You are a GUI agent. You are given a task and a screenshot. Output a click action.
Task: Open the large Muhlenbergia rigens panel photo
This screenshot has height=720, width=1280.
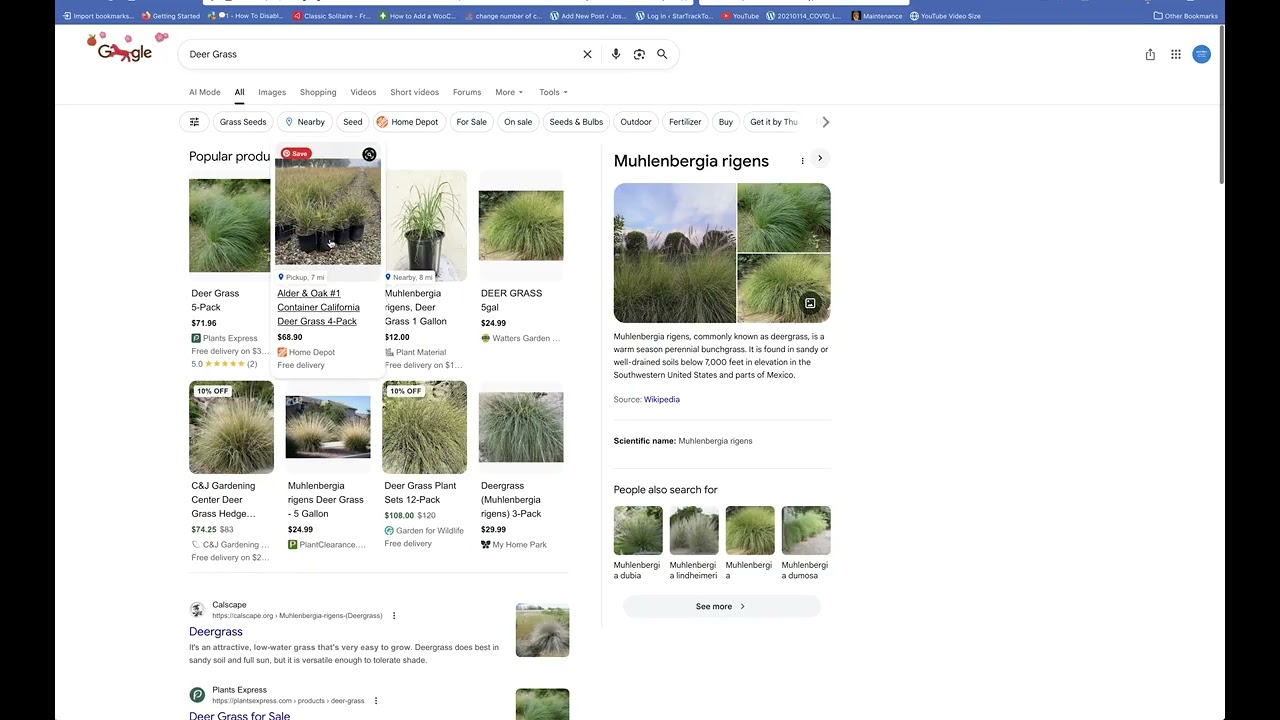(675, 253)
